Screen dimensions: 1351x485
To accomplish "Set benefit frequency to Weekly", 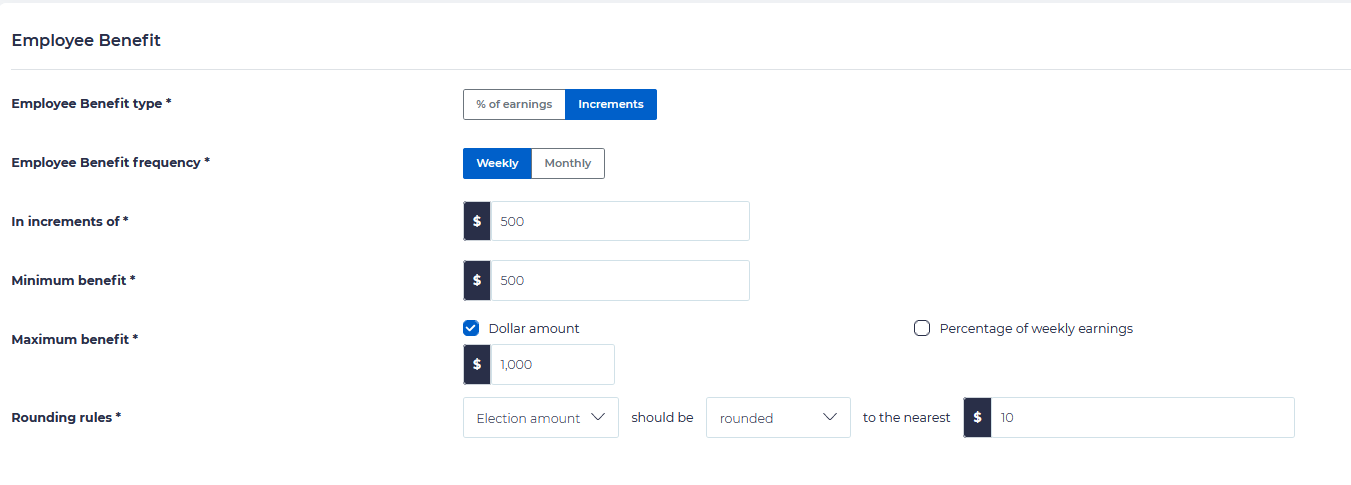I will tap(497, 163).
